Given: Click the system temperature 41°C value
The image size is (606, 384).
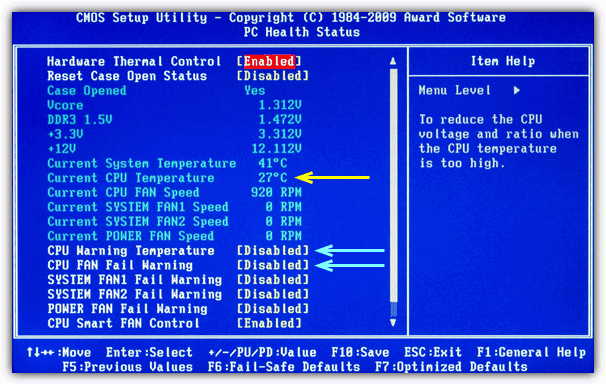Looking at the screenshot, I should (272, 163).
